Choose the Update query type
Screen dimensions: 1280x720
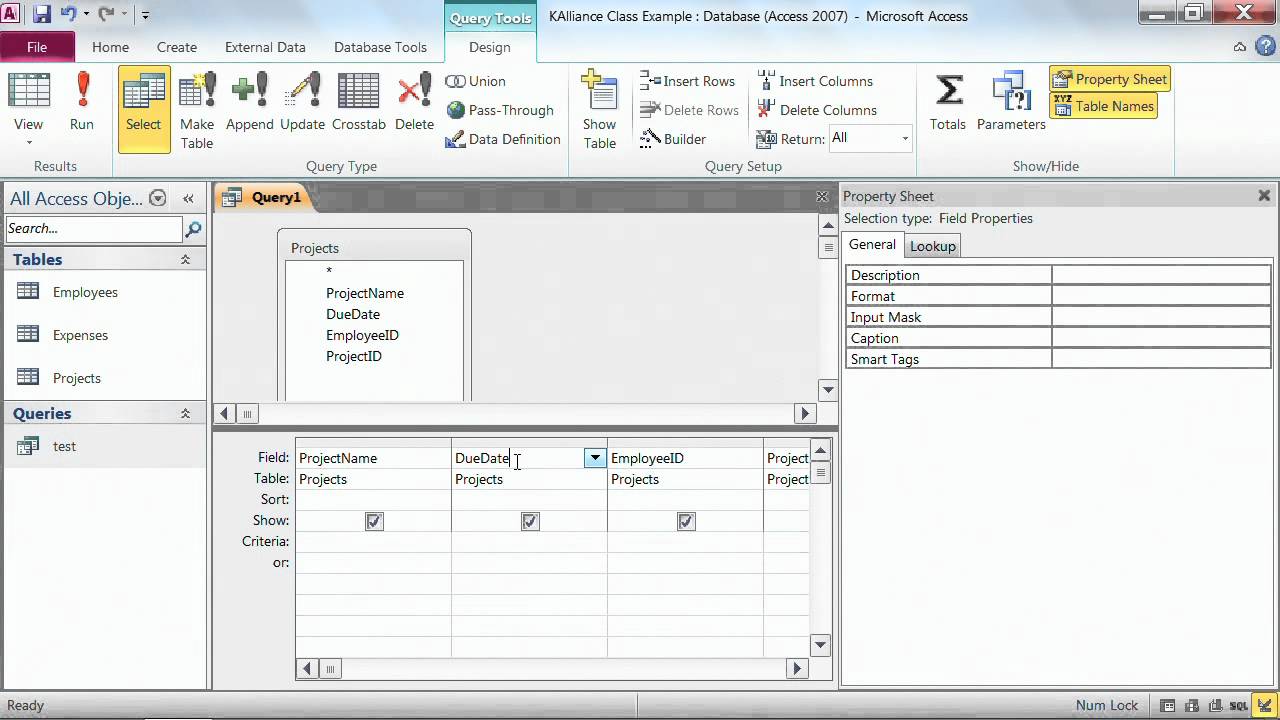pyautogui.click(x=302, y=103)
